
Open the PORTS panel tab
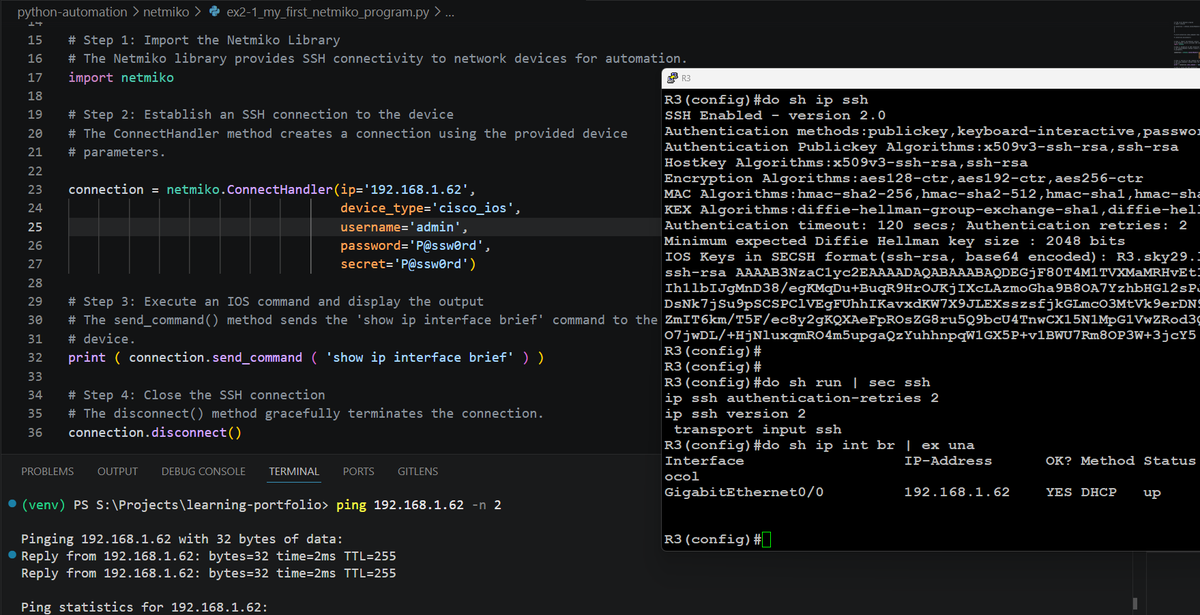coord(358,471)
